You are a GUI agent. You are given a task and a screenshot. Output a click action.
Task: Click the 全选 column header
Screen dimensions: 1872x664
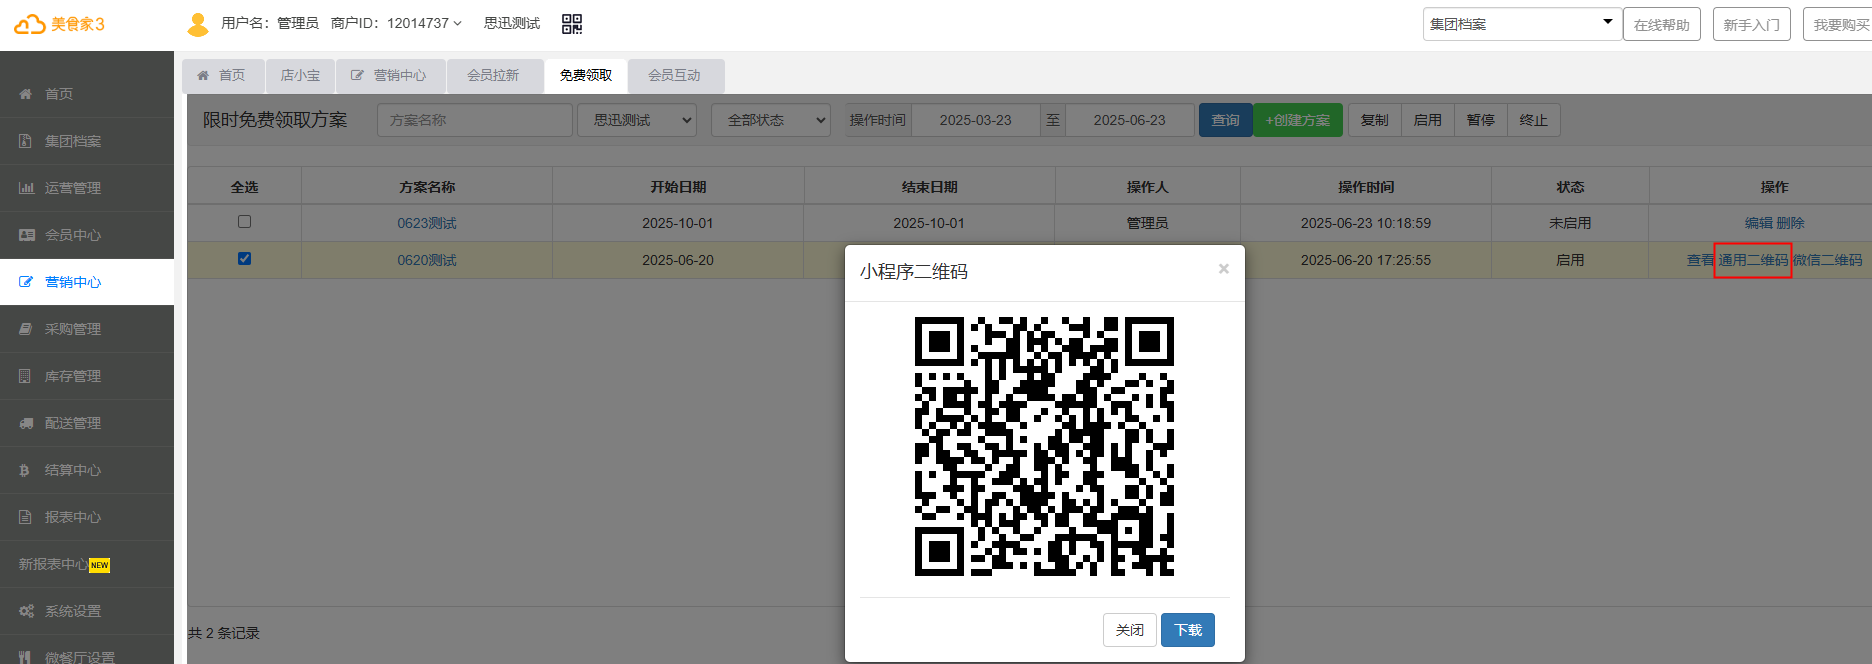pyautogui.click(x=244, y=187)
